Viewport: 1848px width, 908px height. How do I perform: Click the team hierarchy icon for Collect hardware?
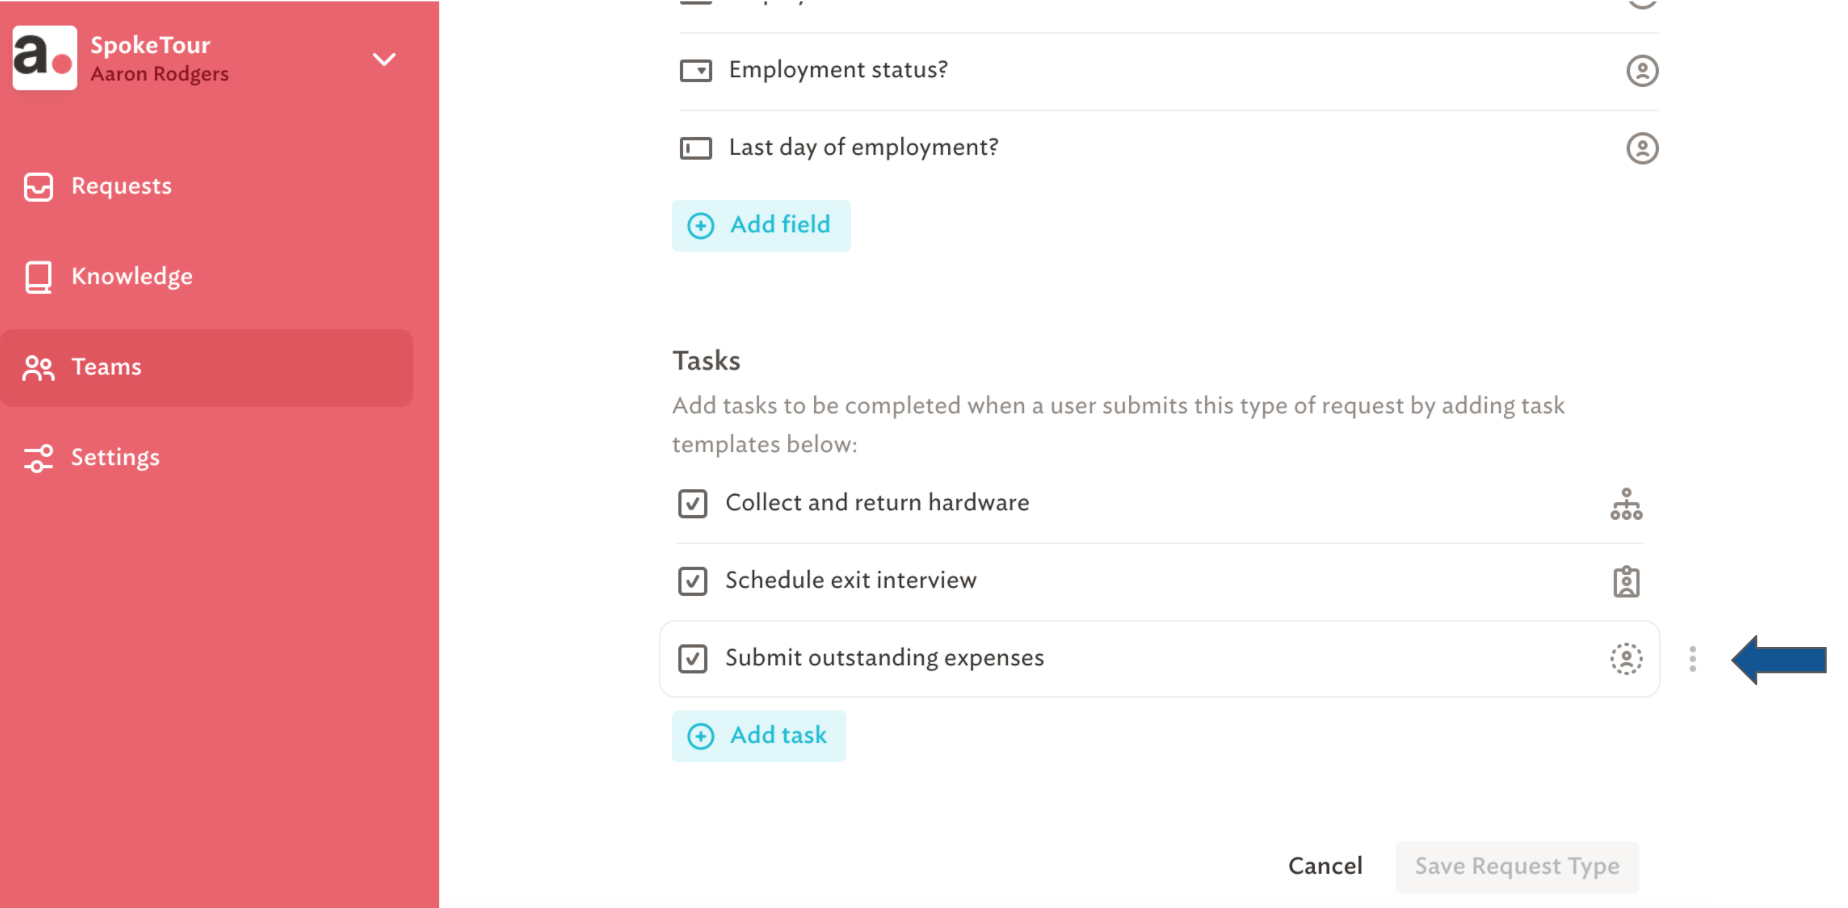tap(1626, 504)
